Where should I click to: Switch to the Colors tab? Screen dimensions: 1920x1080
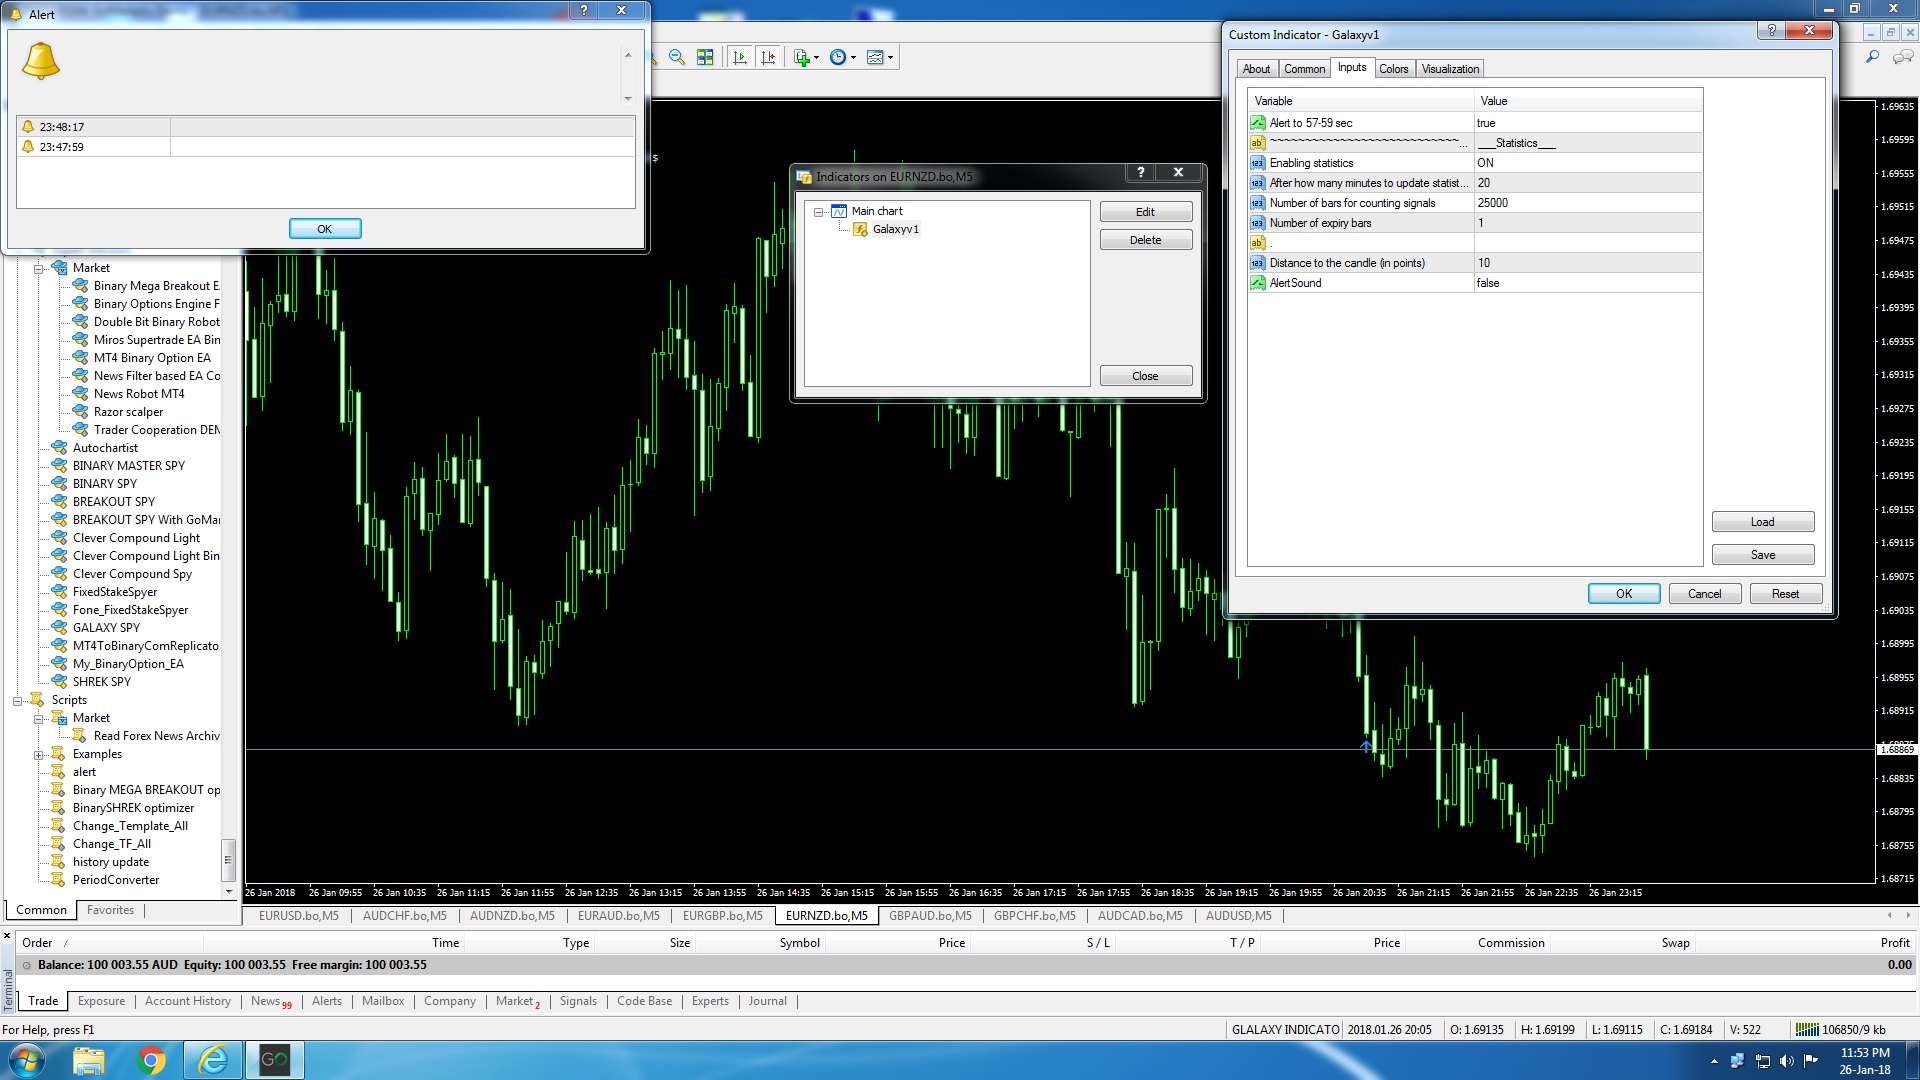[1393, 69]
